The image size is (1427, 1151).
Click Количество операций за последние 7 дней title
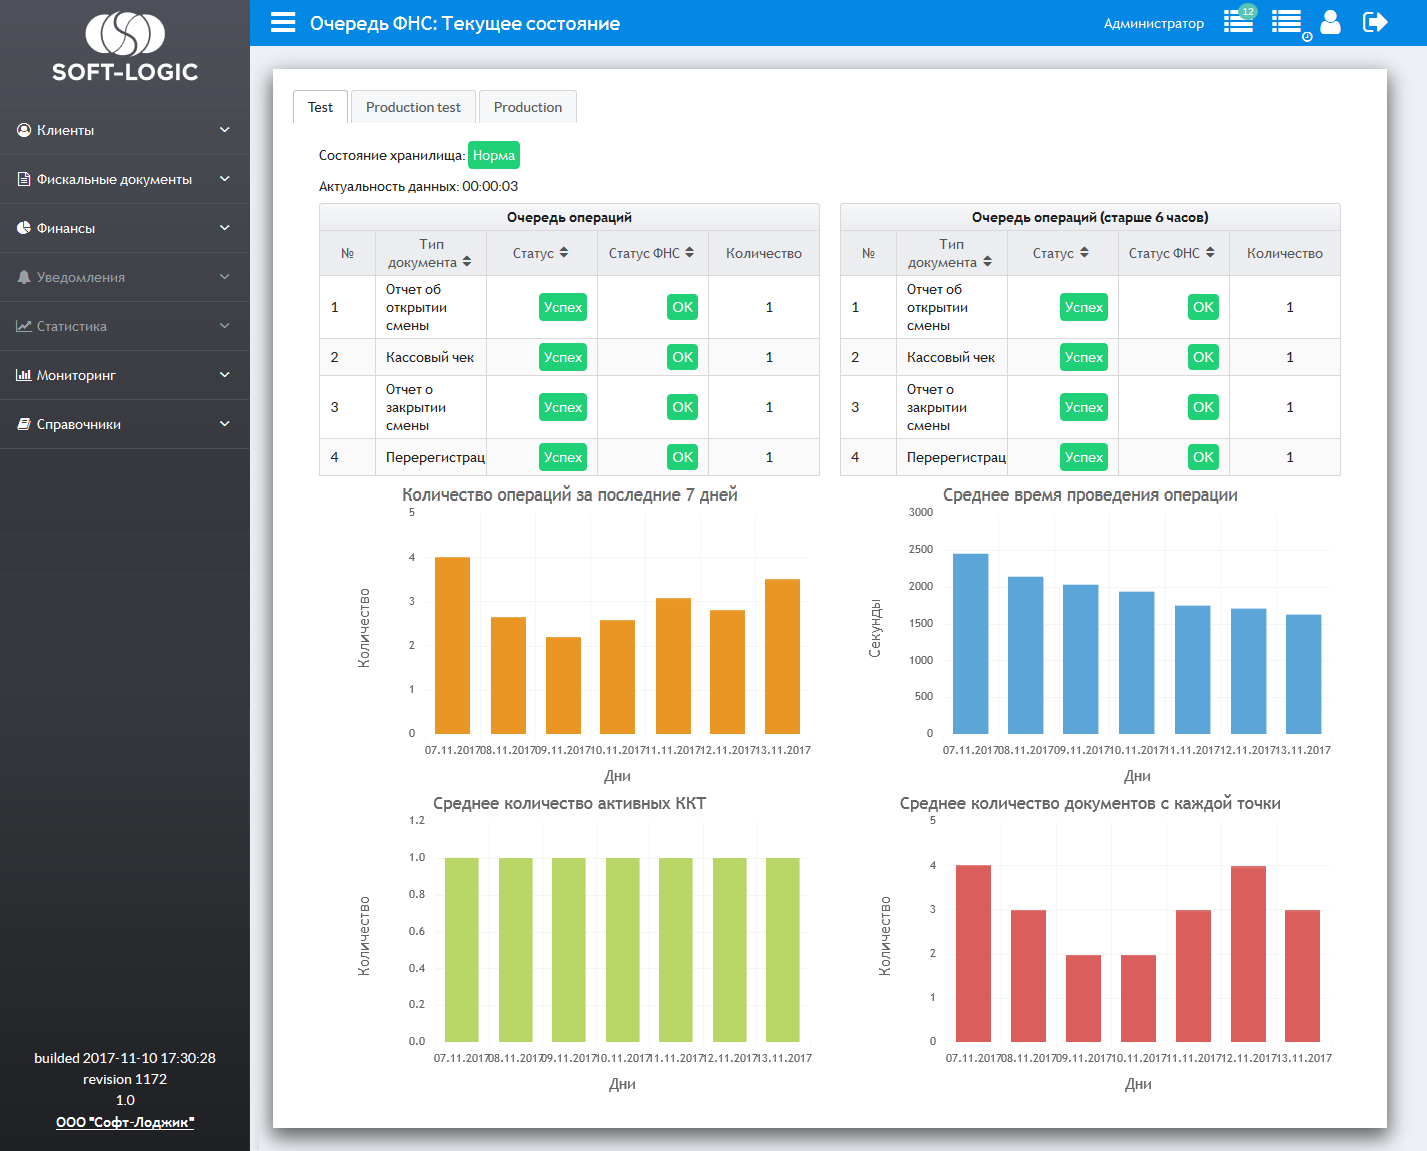pos(570,495)
